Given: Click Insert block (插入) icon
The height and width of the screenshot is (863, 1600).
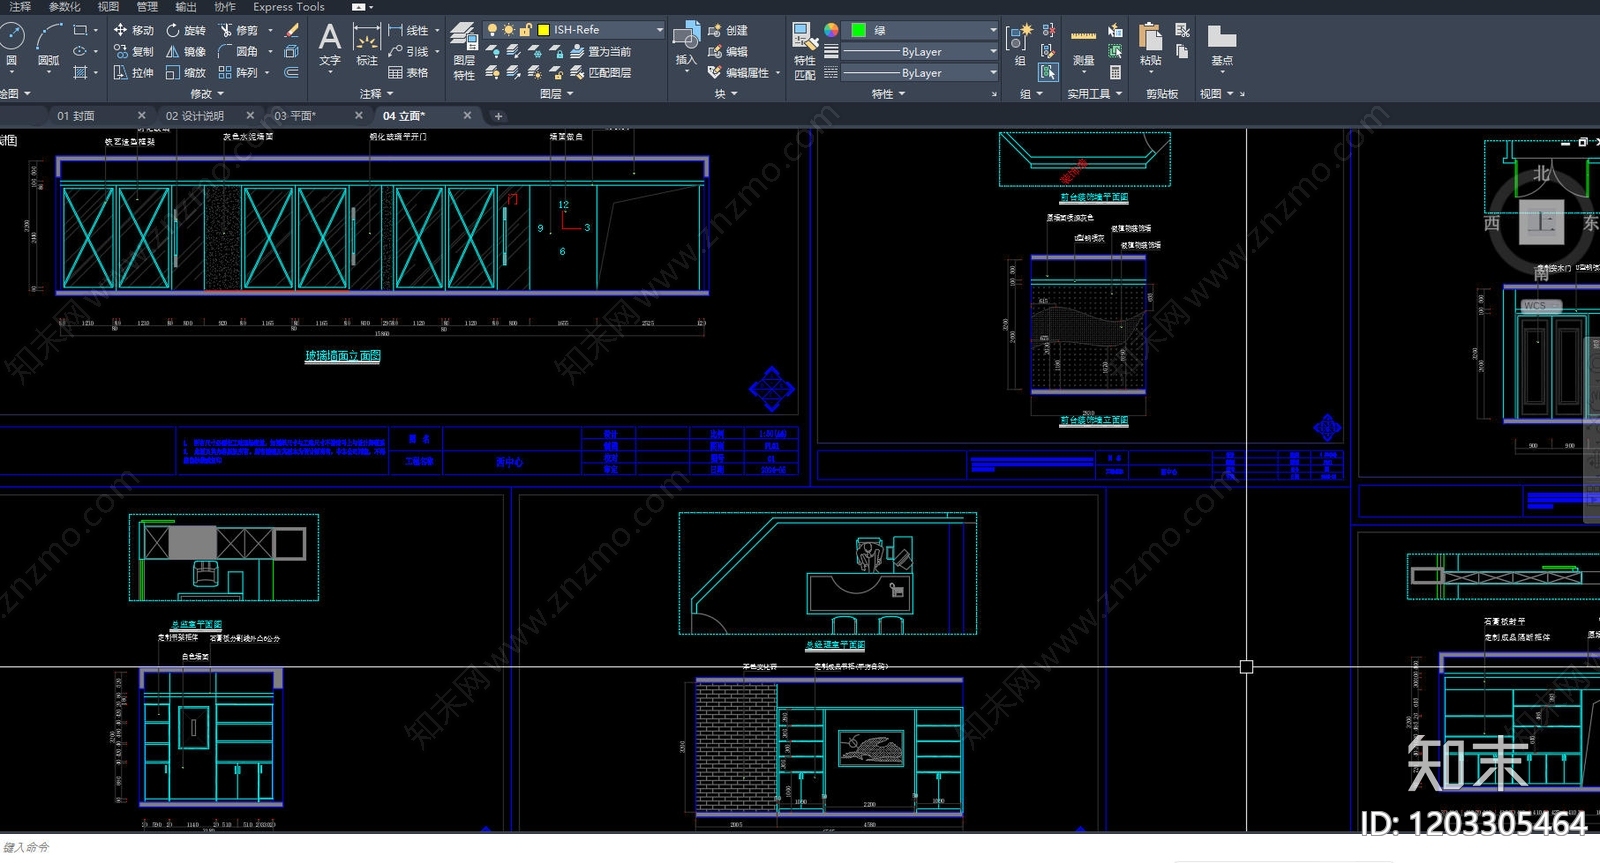Looking at the screenshot, I should click(686, 45).
